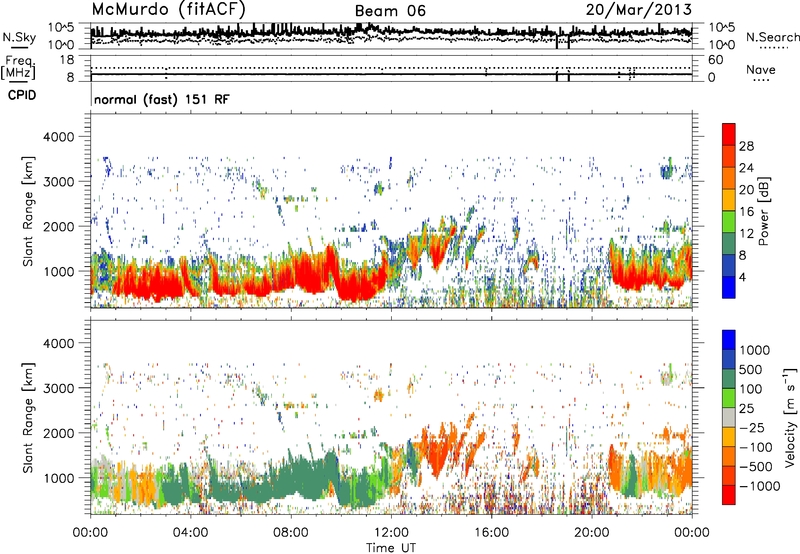The height and width of the screenshot is (554, 800).
Task: Pick the top blue segment of velocity colorbar
Action: coord(729,340)
